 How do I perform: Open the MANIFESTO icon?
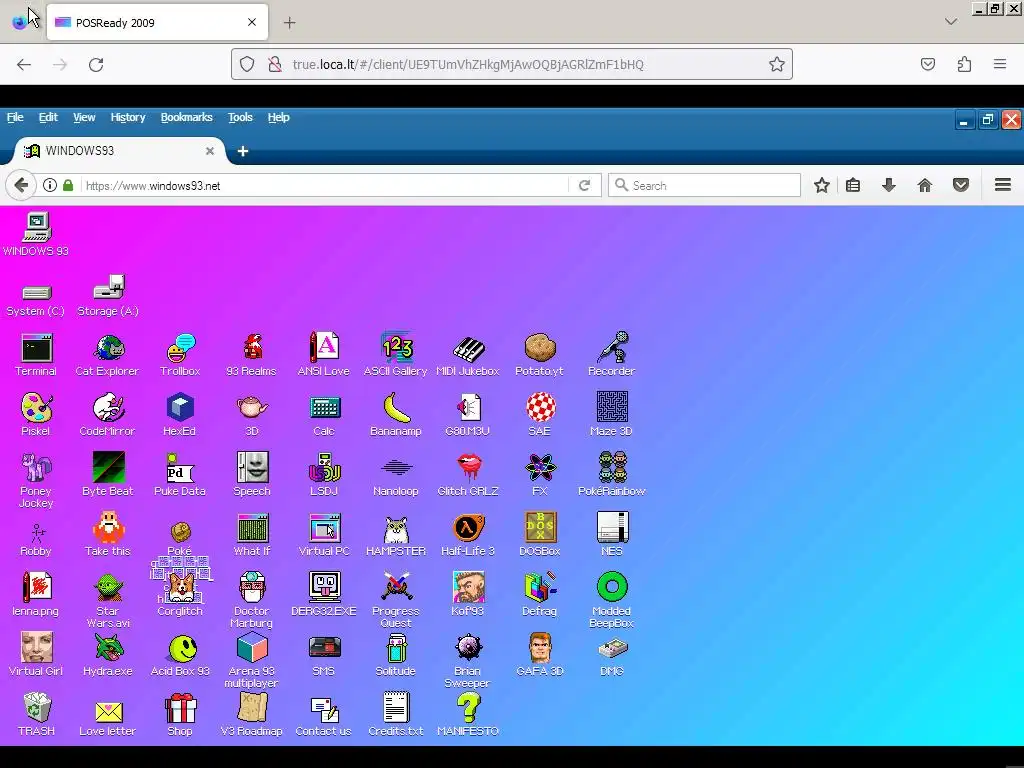pyautogui.click(x=468, y=715)
